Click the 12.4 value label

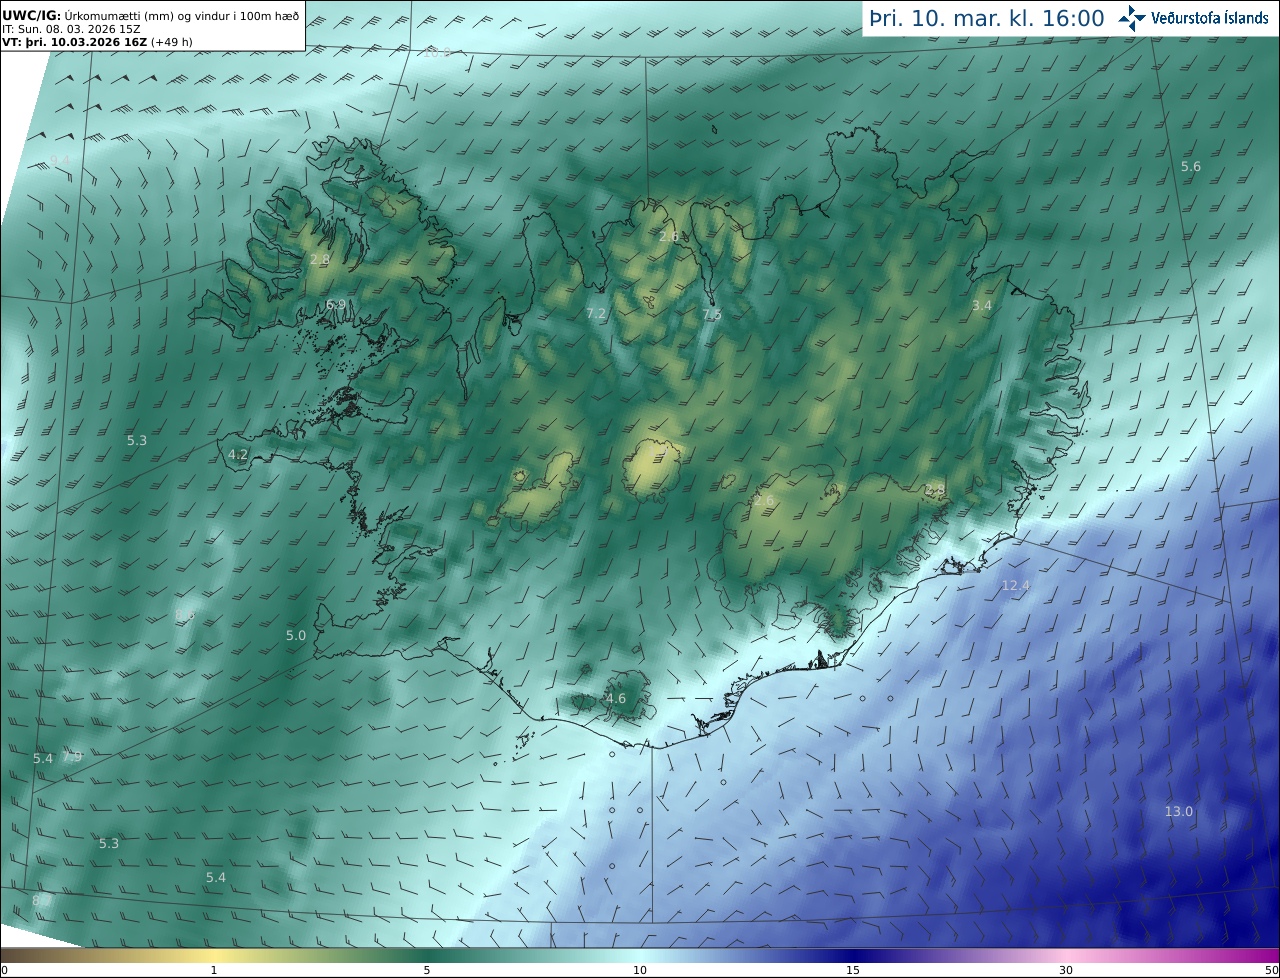pos(1015,585)
